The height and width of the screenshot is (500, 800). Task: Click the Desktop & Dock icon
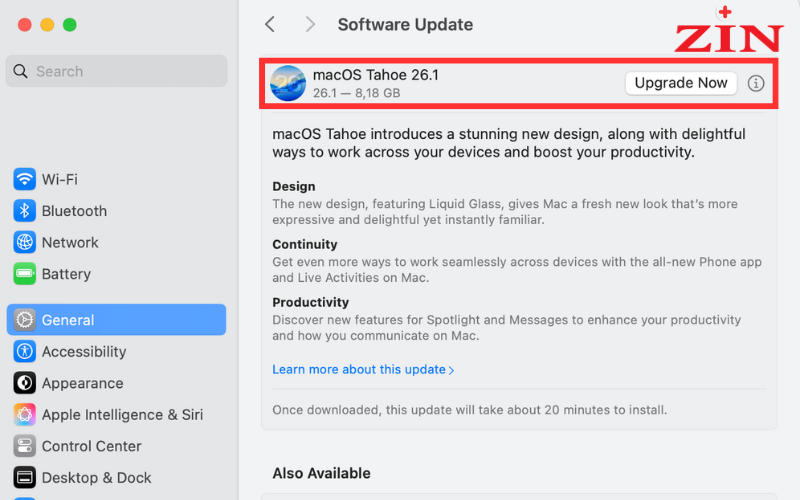coord(24,478)
